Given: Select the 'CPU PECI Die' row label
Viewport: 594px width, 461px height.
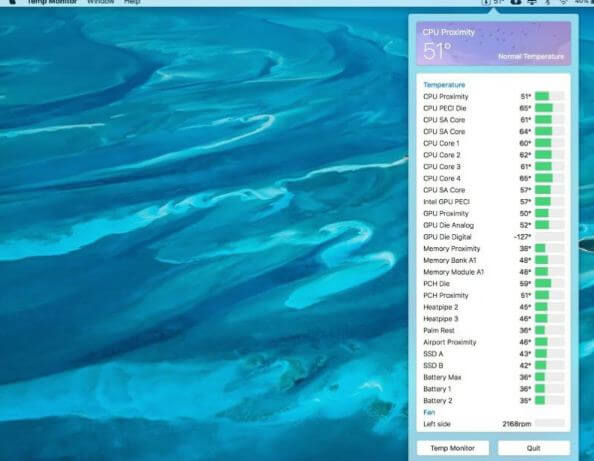Looking at the screenshot, I should tap(444, 108).
